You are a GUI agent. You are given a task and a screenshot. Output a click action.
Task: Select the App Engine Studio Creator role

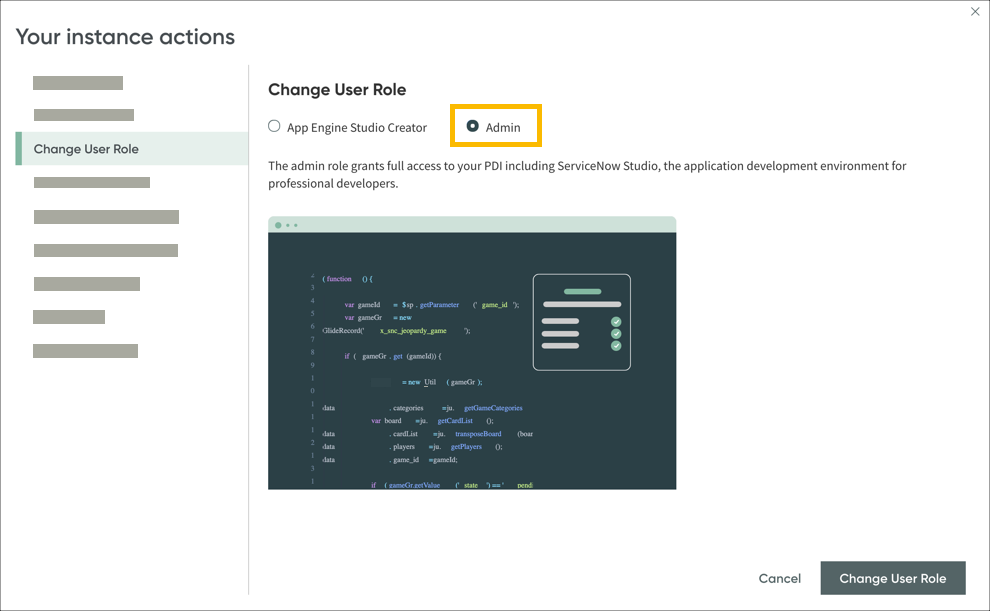coord(272,127)
